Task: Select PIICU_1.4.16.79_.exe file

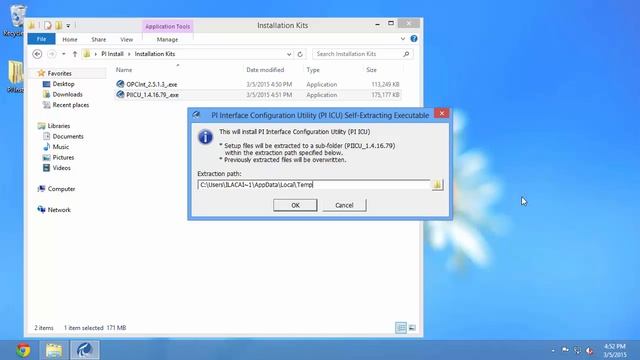Action: [153, 95]
